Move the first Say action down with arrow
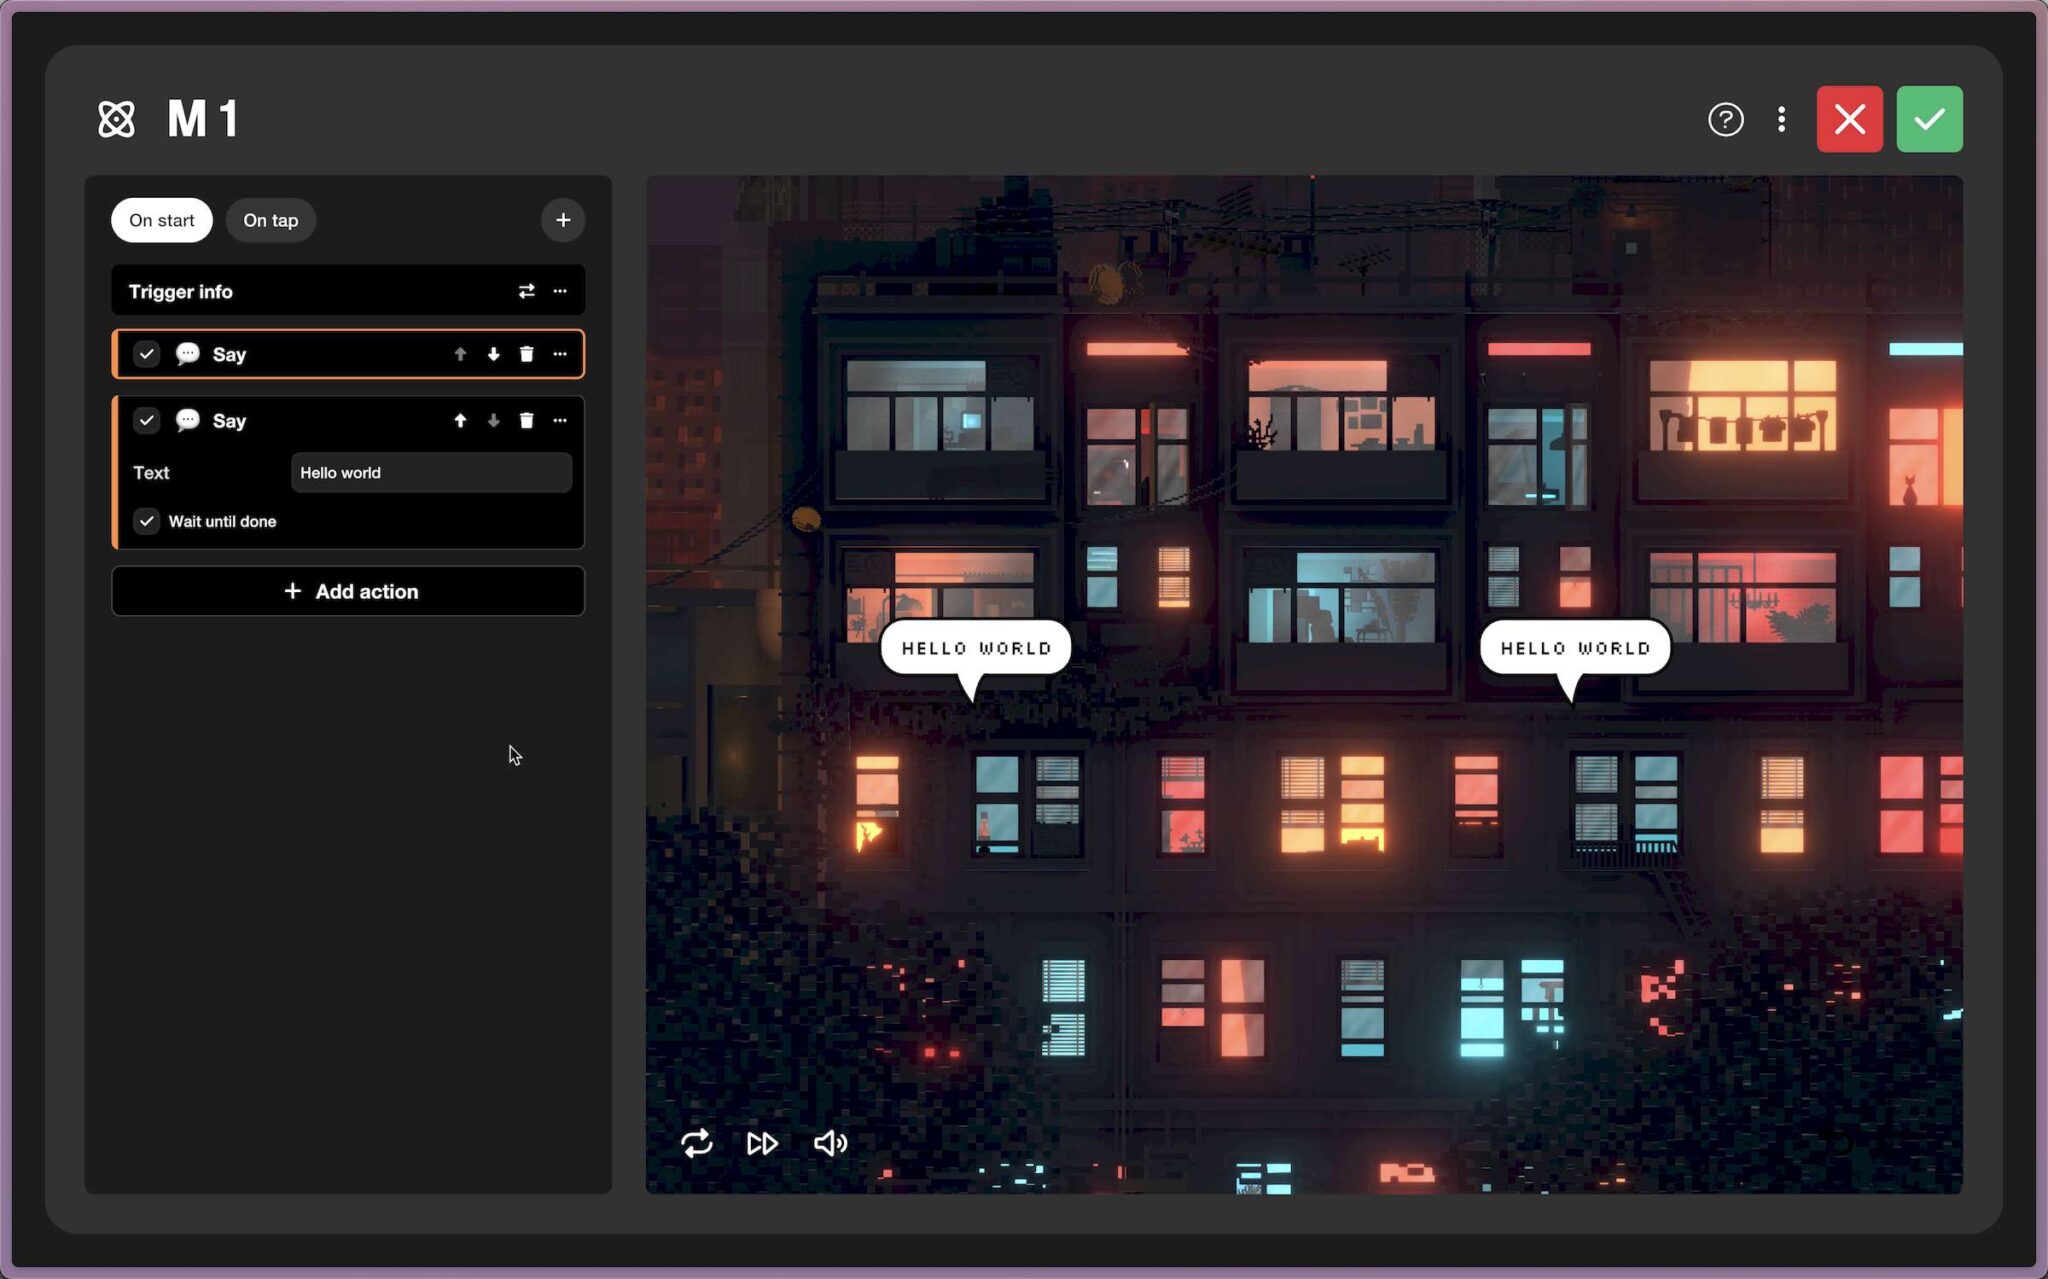2048x1279 pixels. pyautogui.click(x=493, y=354)
